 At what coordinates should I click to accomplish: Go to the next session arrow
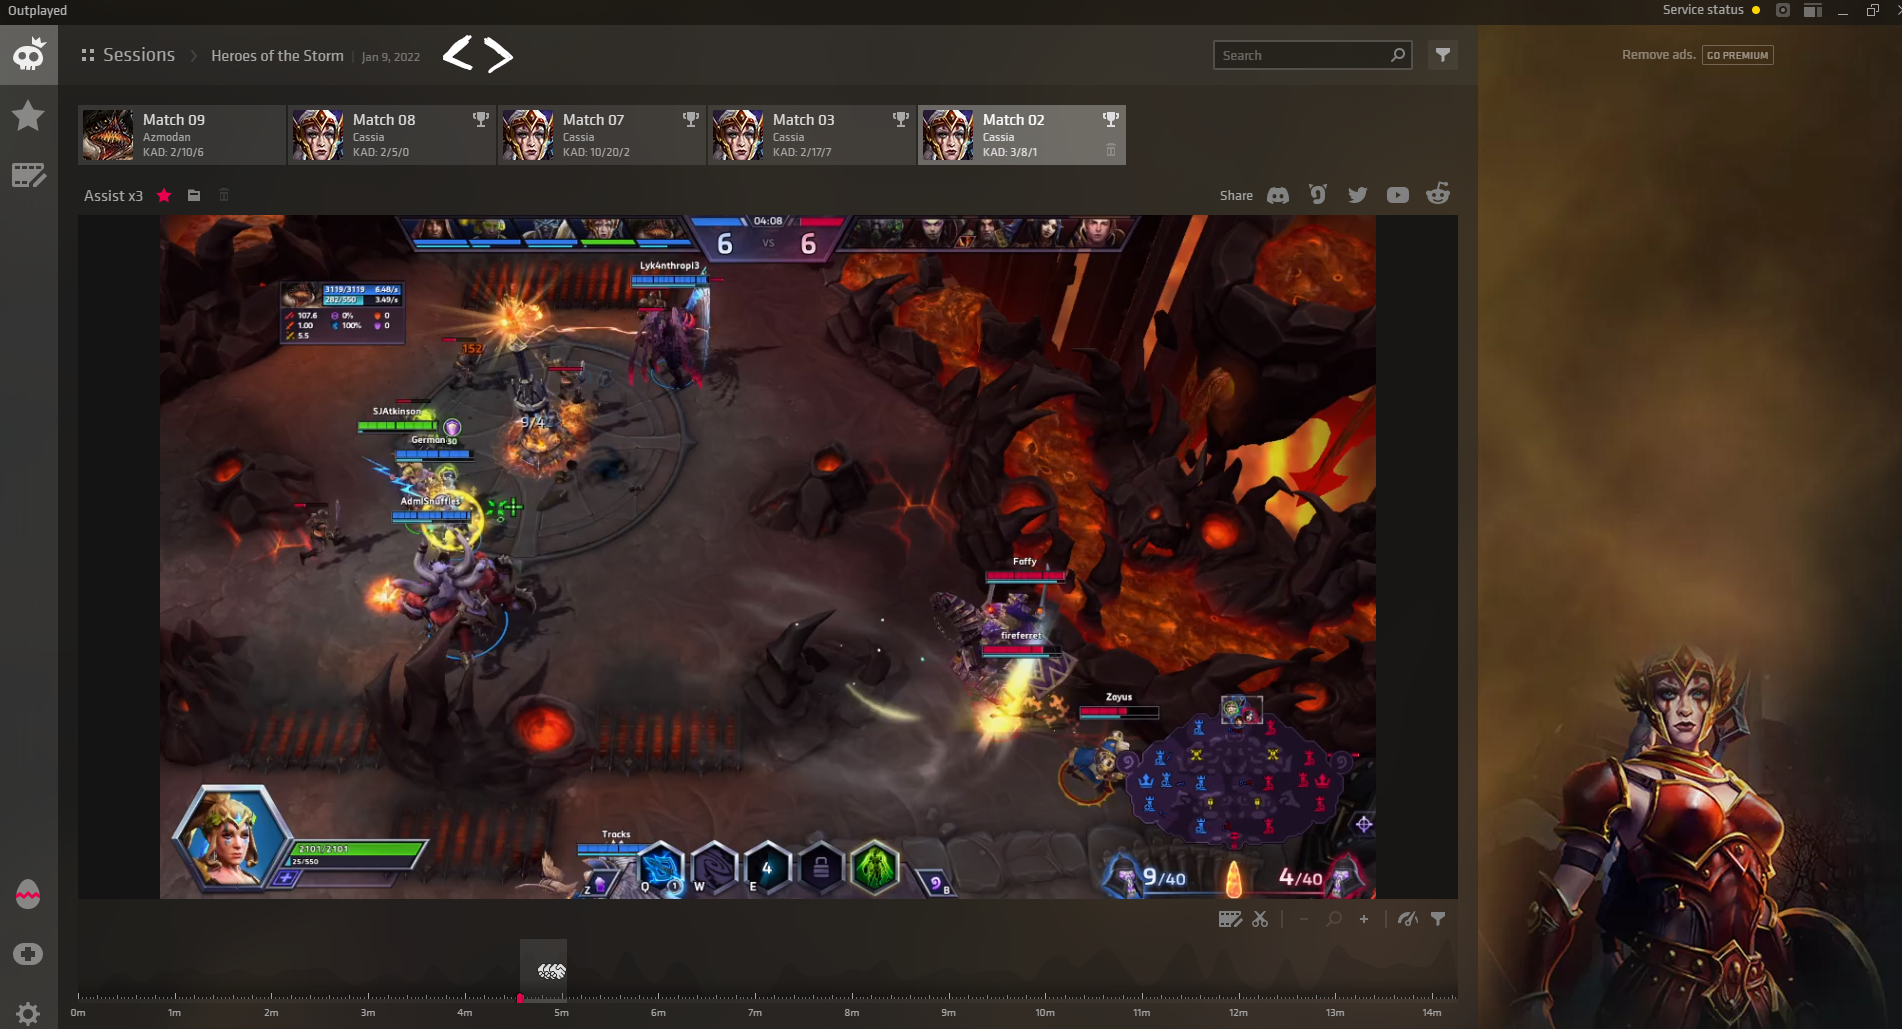click(x=499, y=55)
